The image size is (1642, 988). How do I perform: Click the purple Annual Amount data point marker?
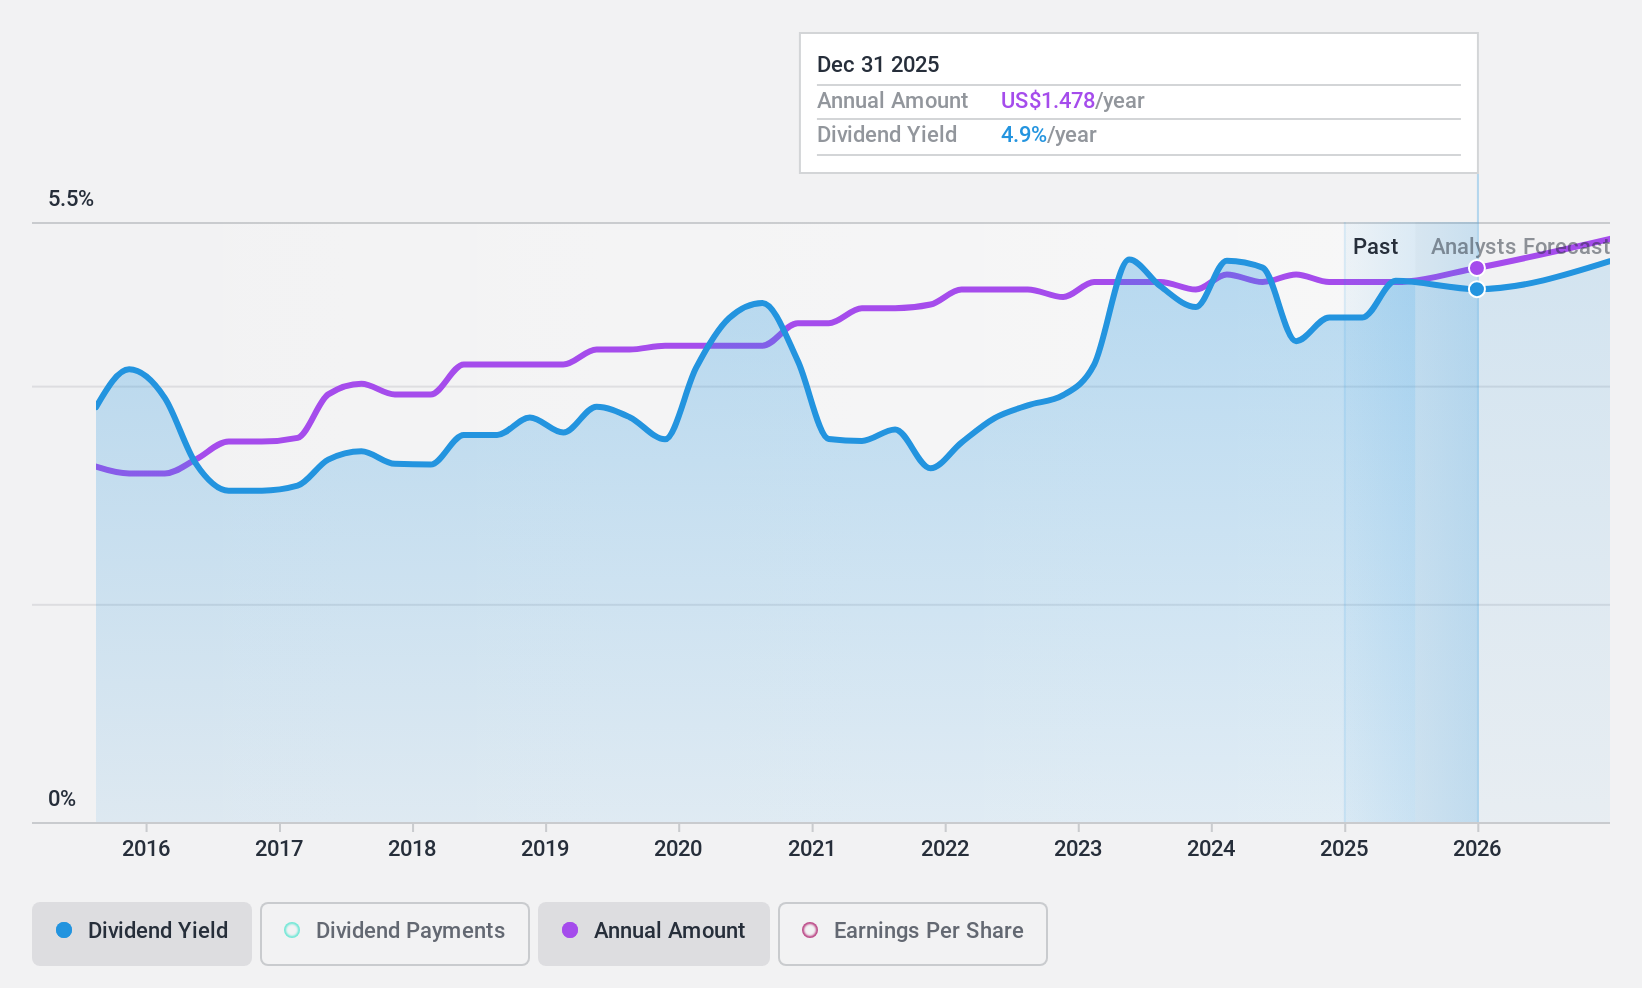(x=1477, y=268)
